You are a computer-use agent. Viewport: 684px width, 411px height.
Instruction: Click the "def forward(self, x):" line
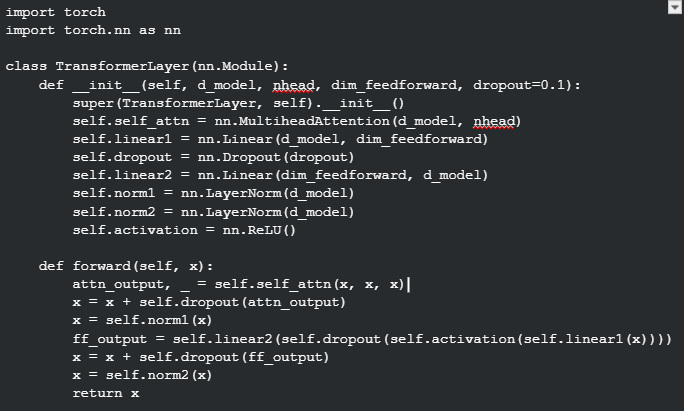pyautogui.click(x=126, y=266)
